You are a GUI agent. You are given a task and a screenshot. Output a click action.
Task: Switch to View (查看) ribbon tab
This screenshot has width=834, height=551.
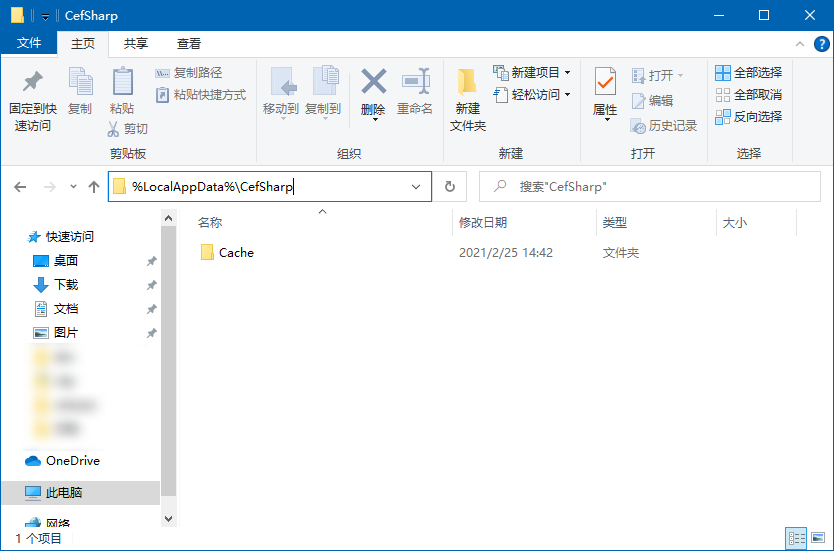(189, 44)
